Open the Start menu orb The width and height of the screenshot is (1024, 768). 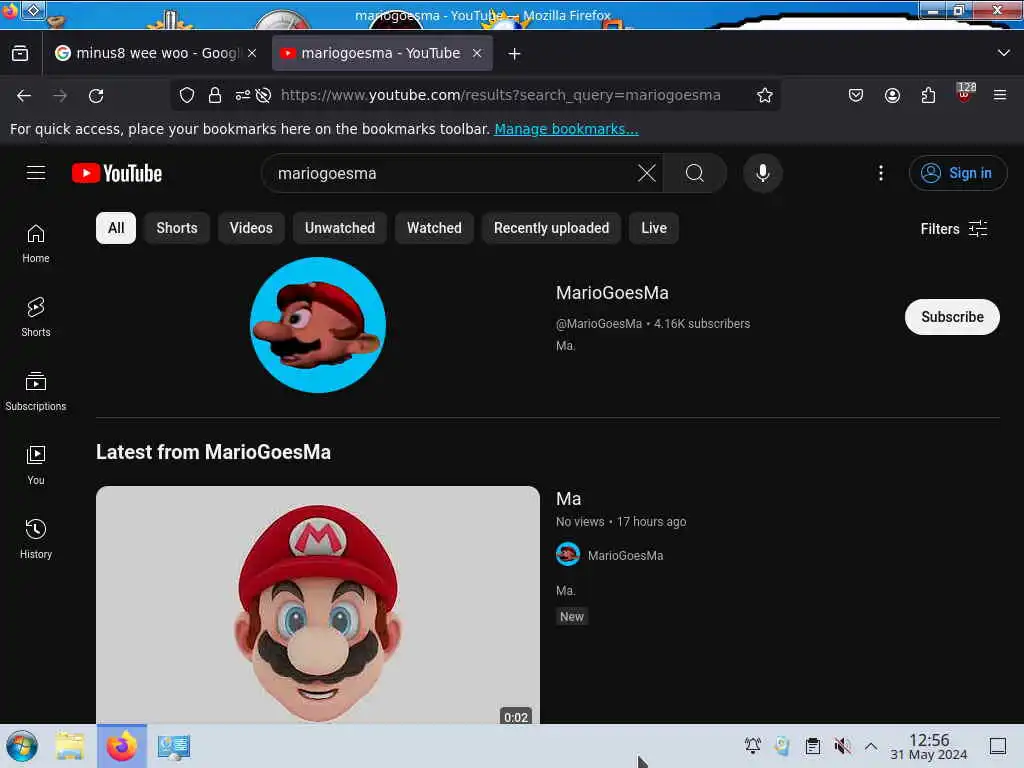[22, 746]
